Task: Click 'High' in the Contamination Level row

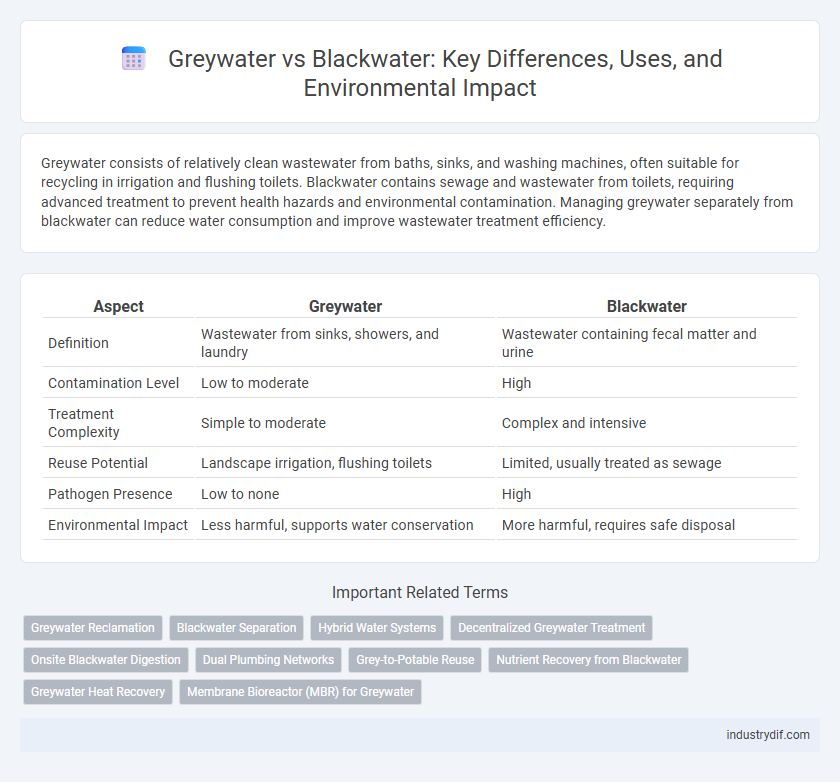Action: click(x=647, y=383)
